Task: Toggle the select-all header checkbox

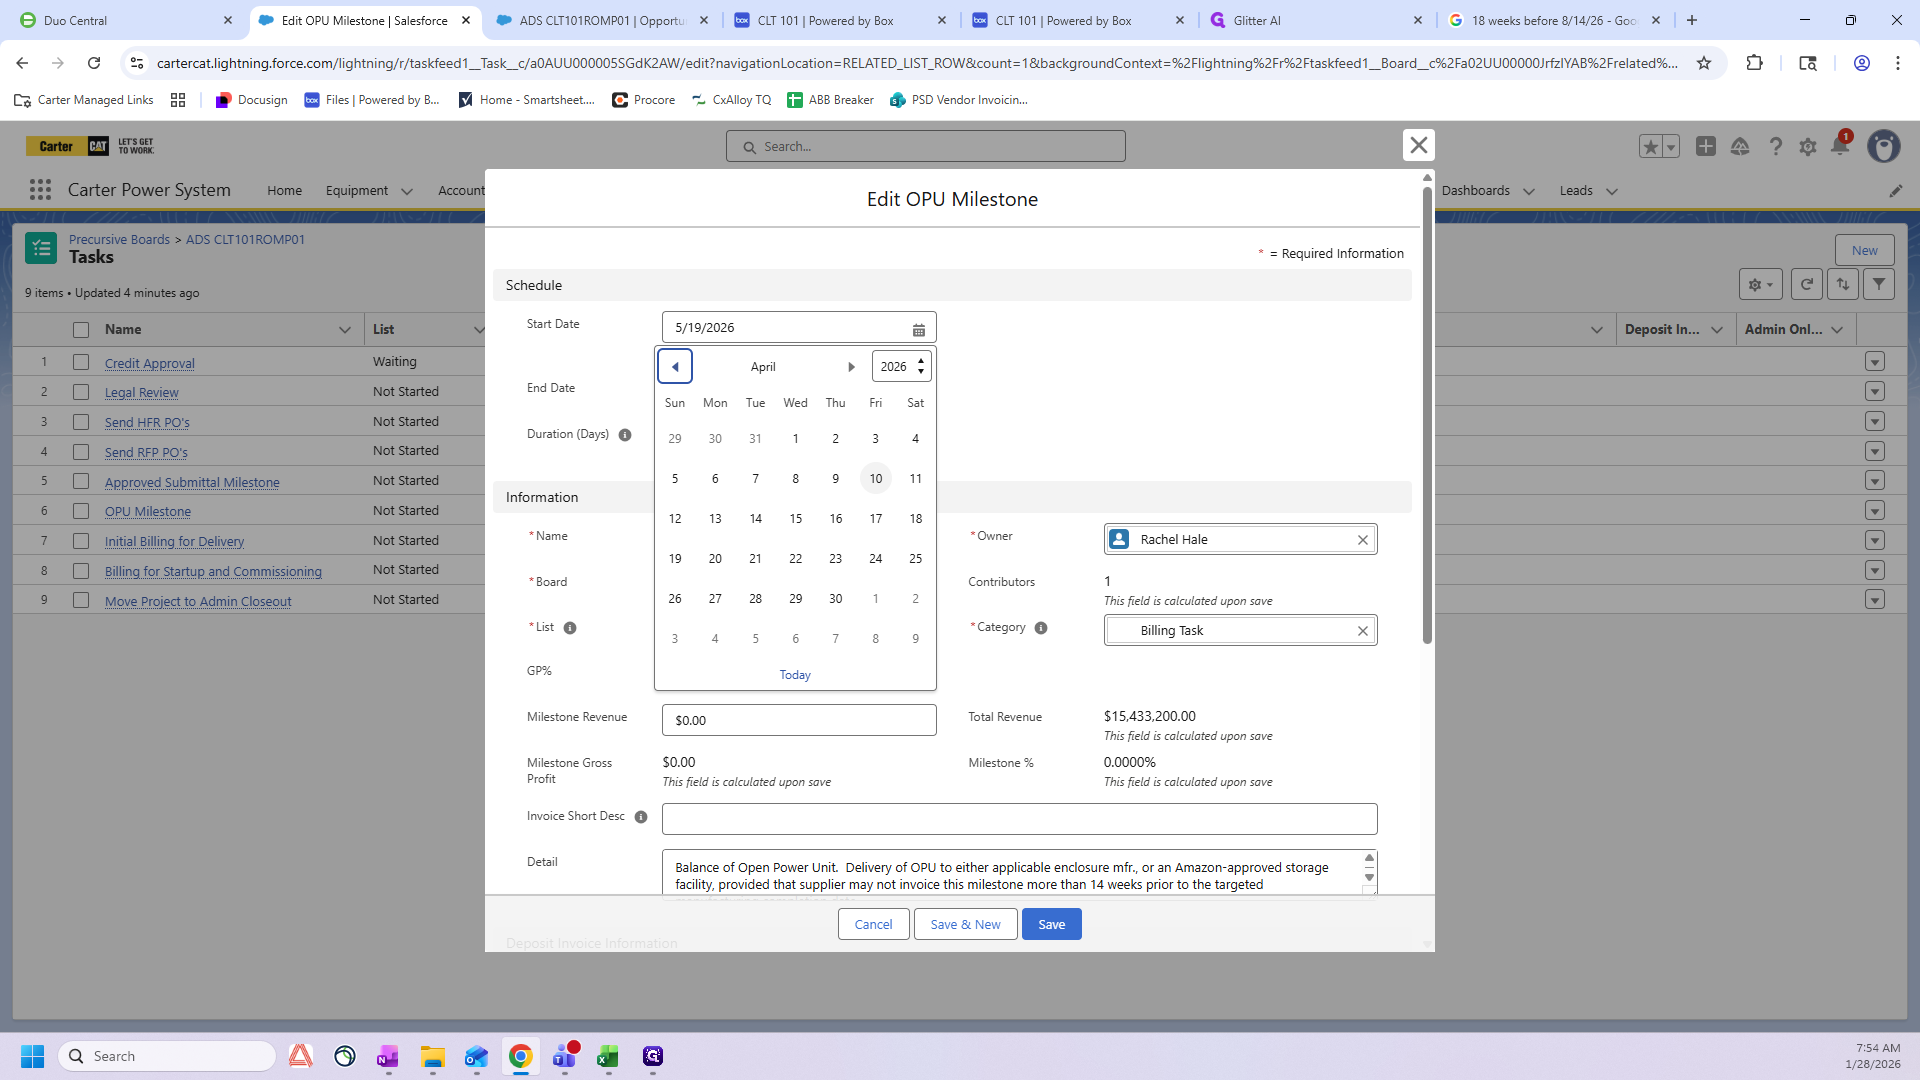Action: tap(81, 330)
